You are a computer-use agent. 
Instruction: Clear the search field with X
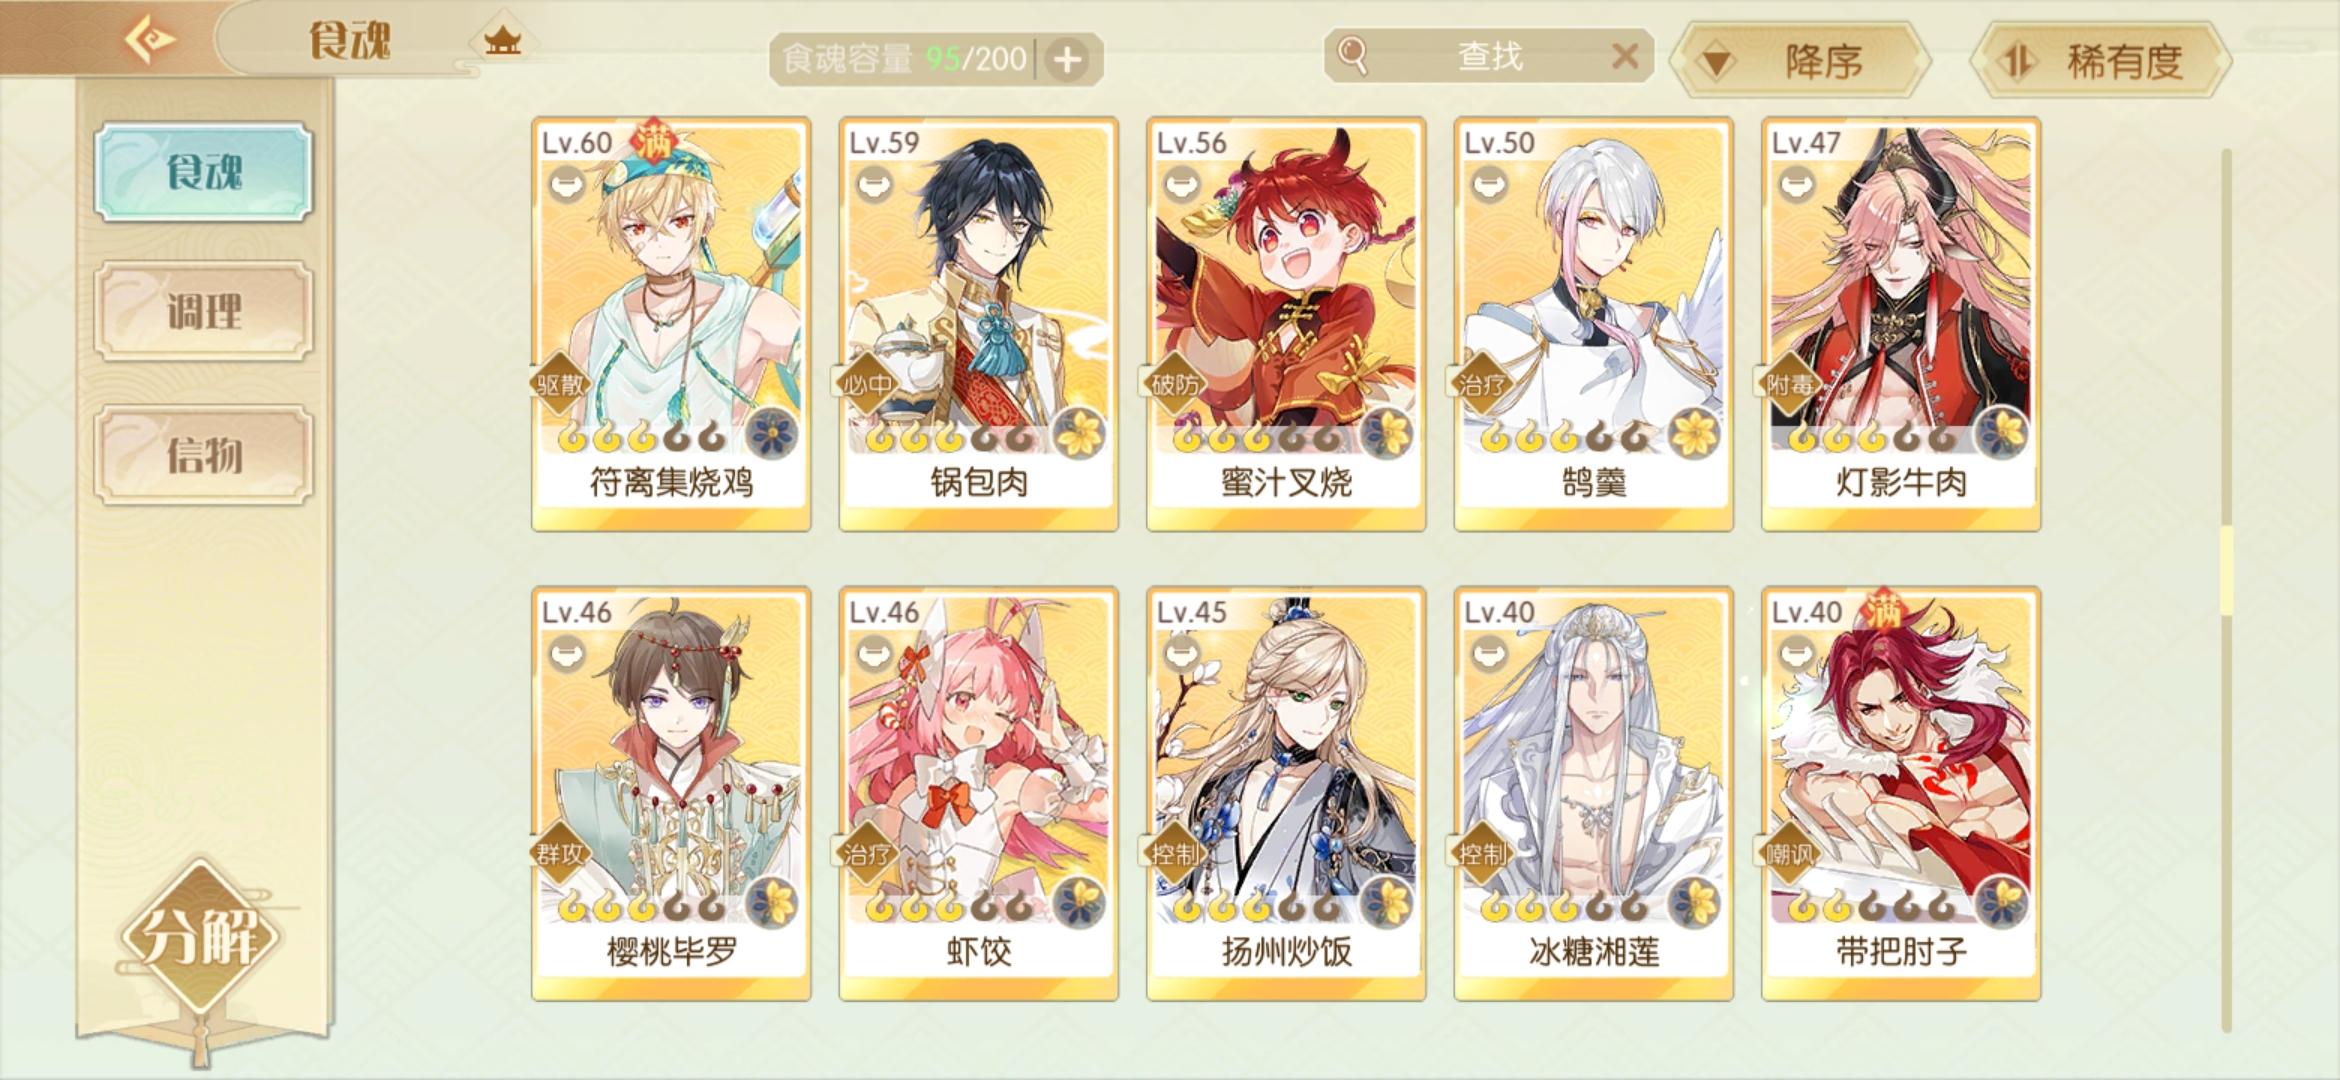click(1625, 56)
